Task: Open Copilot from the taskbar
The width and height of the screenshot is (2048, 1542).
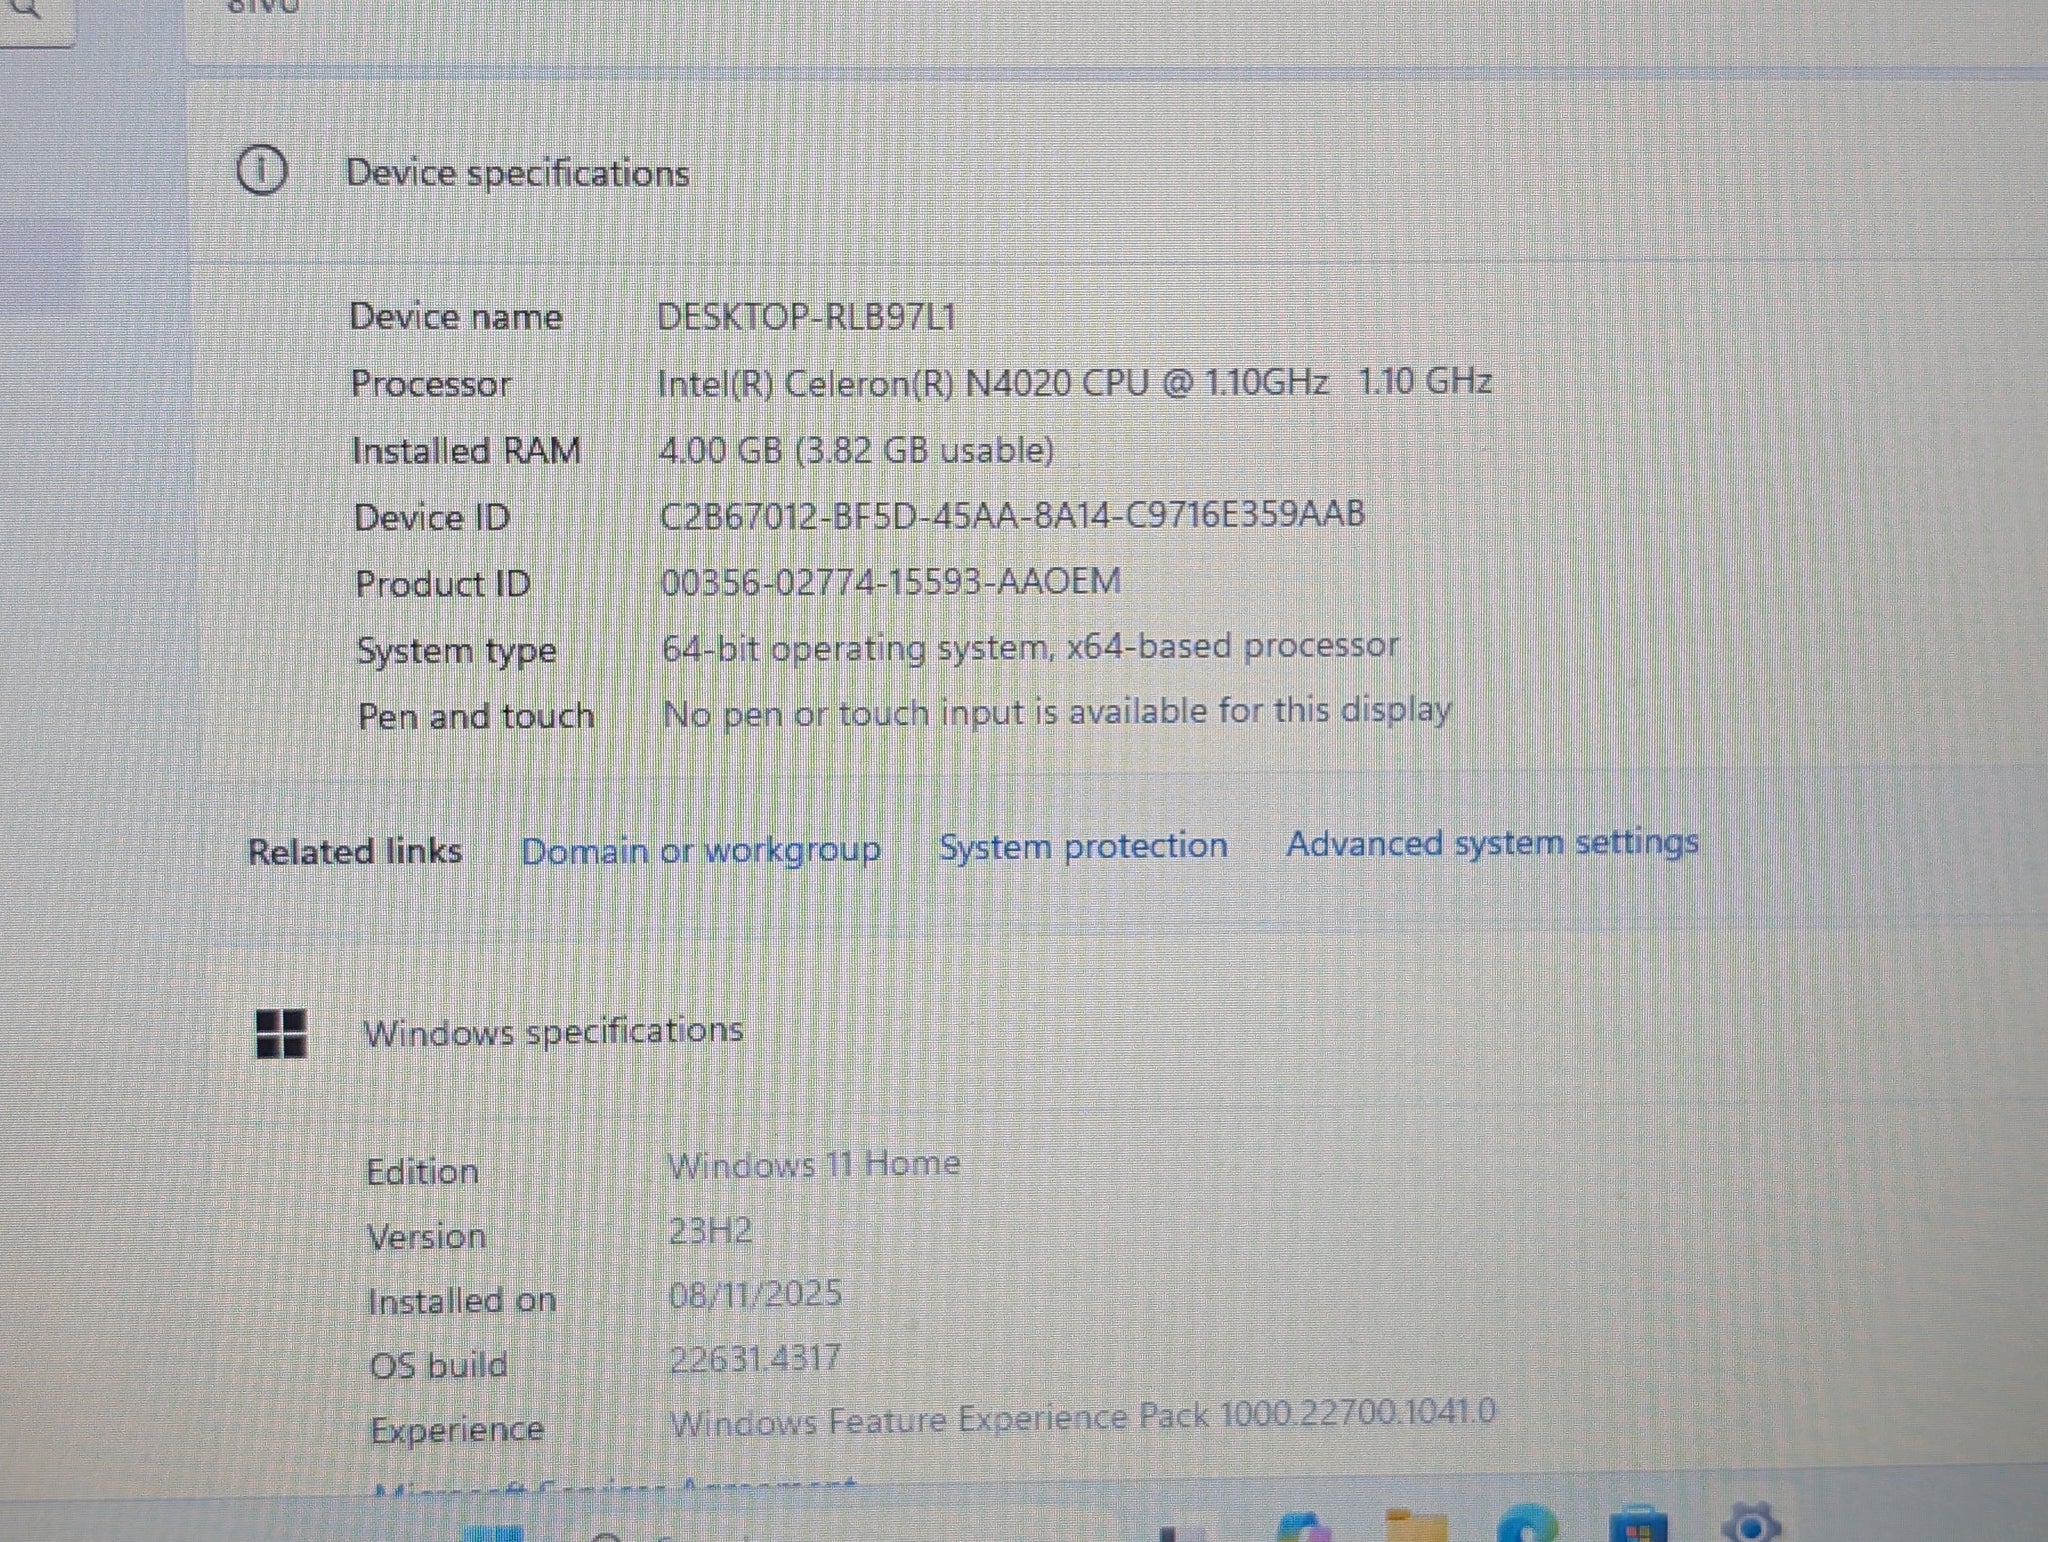Action: (x=1303, y=1530)
